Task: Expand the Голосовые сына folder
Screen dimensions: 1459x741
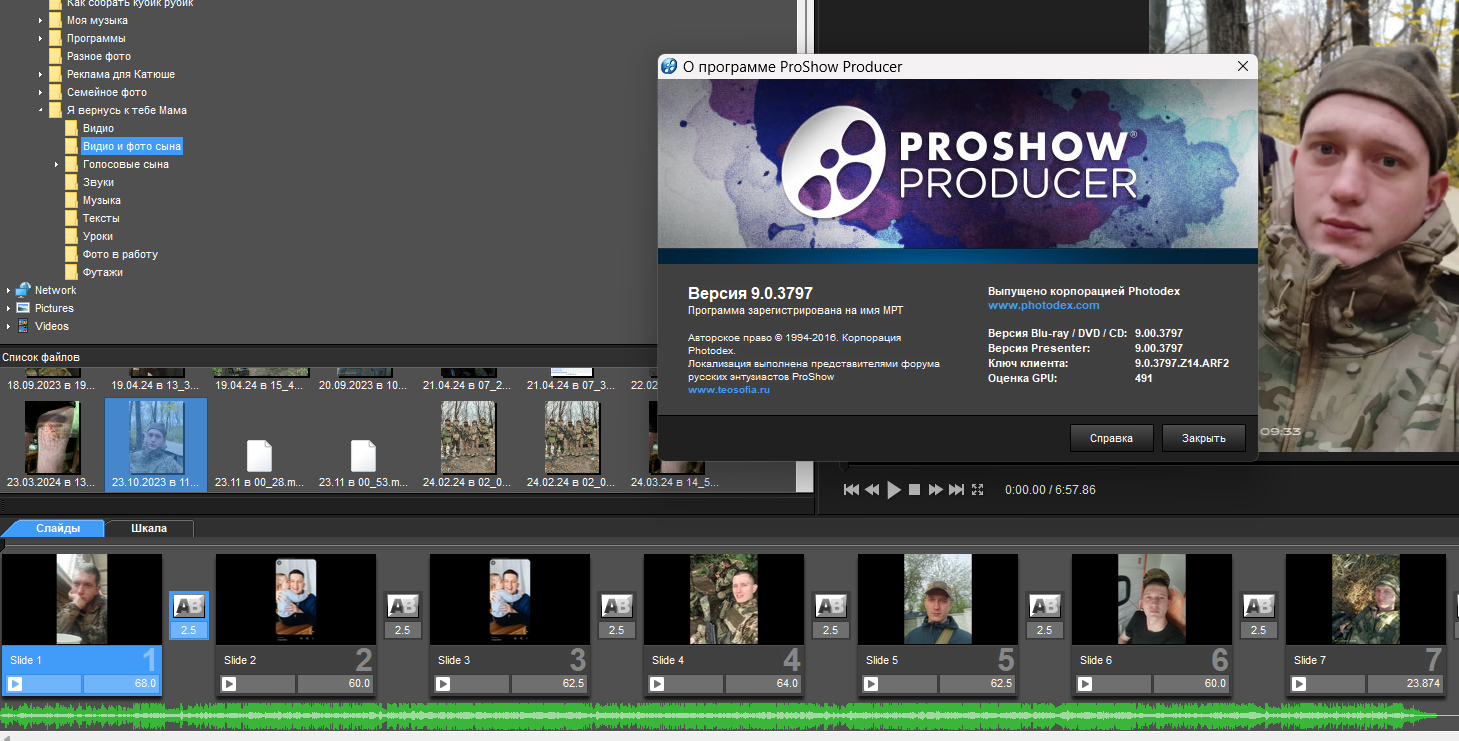Action: [x=57, y=164]
